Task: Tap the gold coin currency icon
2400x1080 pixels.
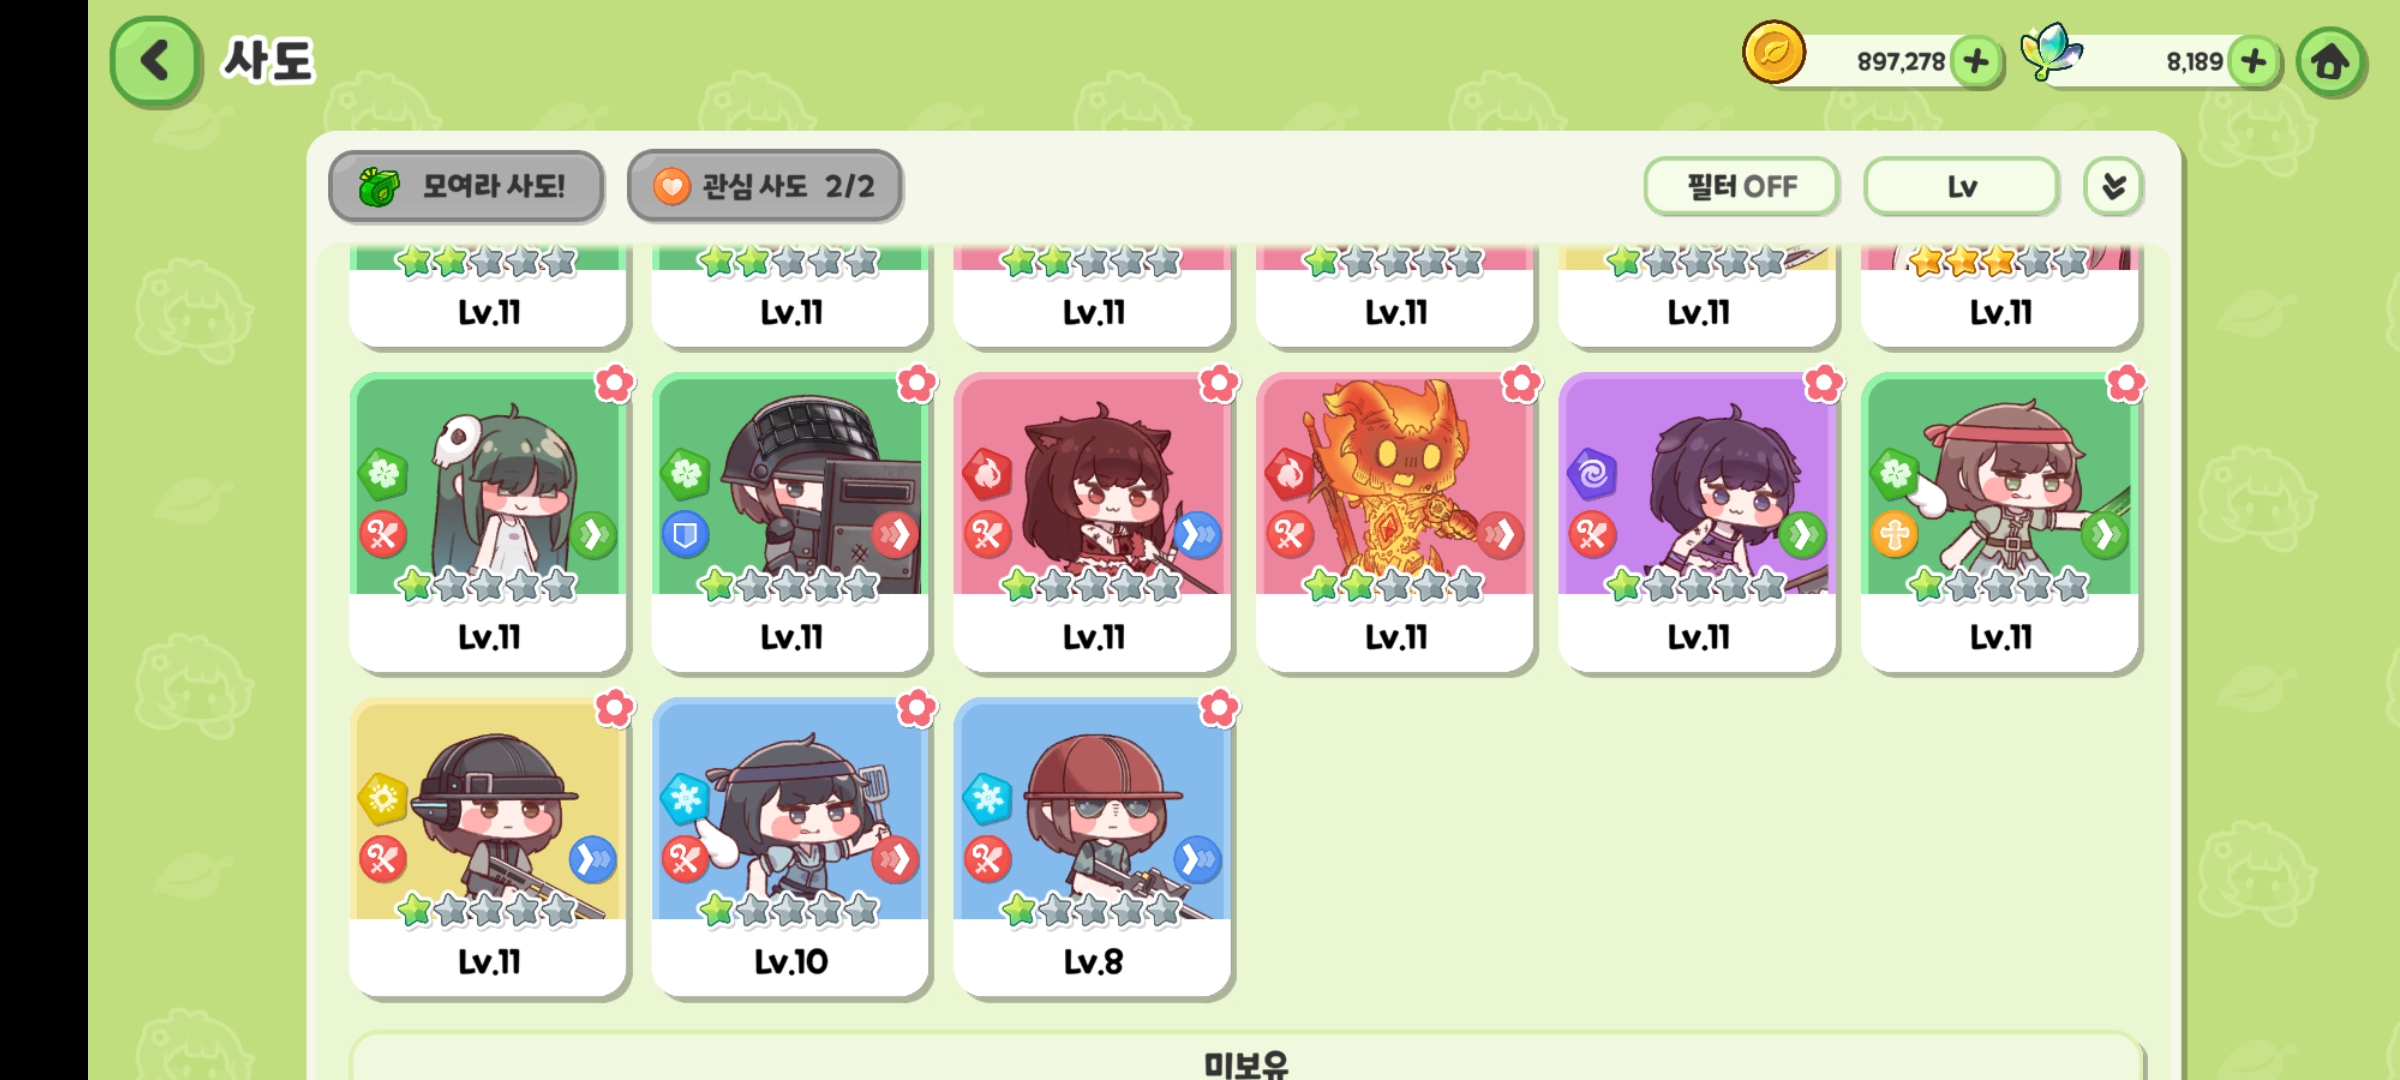Action: pyautogui.click(x=1774, y=51)
